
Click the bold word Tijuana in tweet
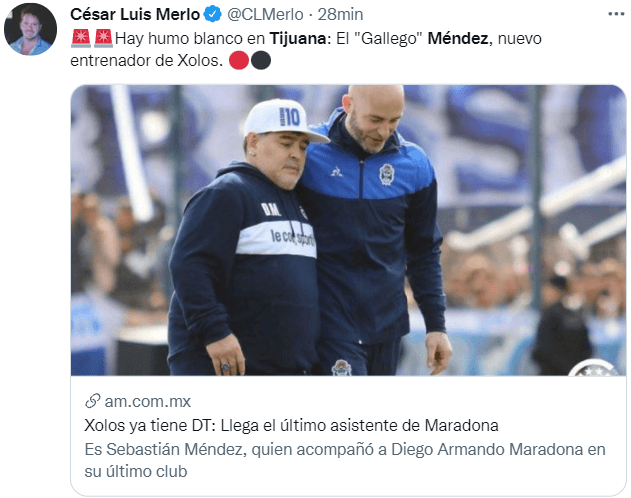[x=298, y=38]
